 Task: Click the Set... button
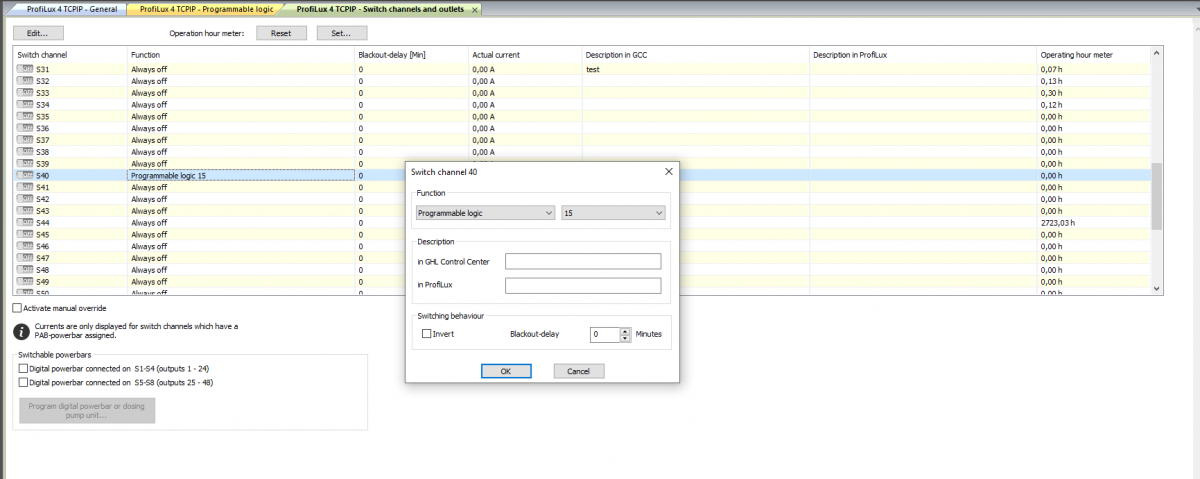(x=342, y=33)
